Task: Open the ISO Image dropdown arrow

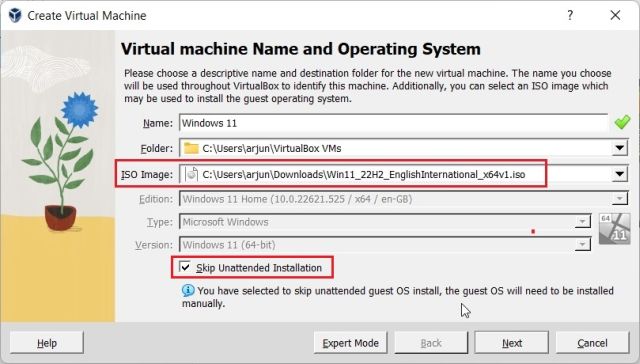Action: [x=620, y=174]
